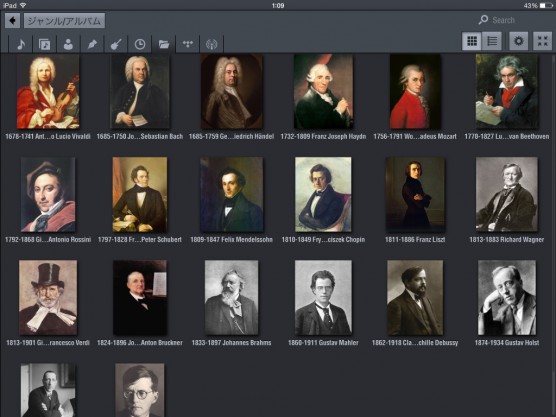Viewport: 556px width, 417px height.
Task: Open the Mozart portrait in red coat
Action: click(x=415, y=91)
